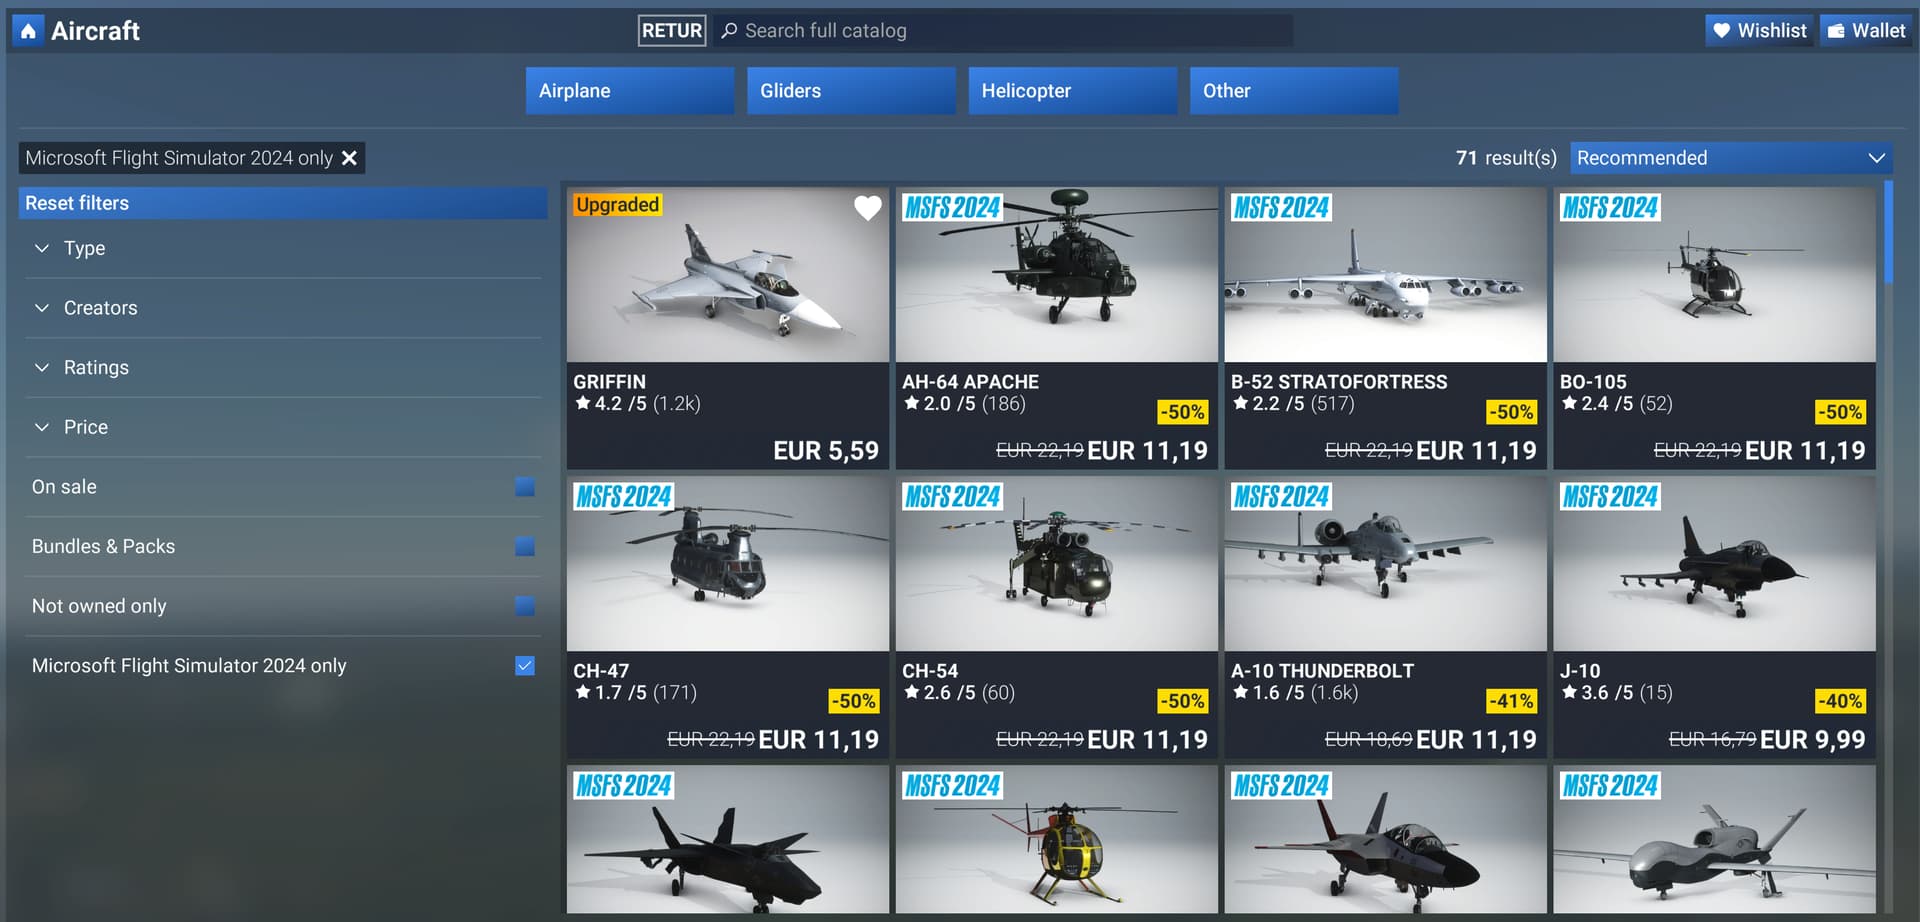Select the Helicopter category tab
This screenshot has width=1920, height=922.
[1072, 91]
